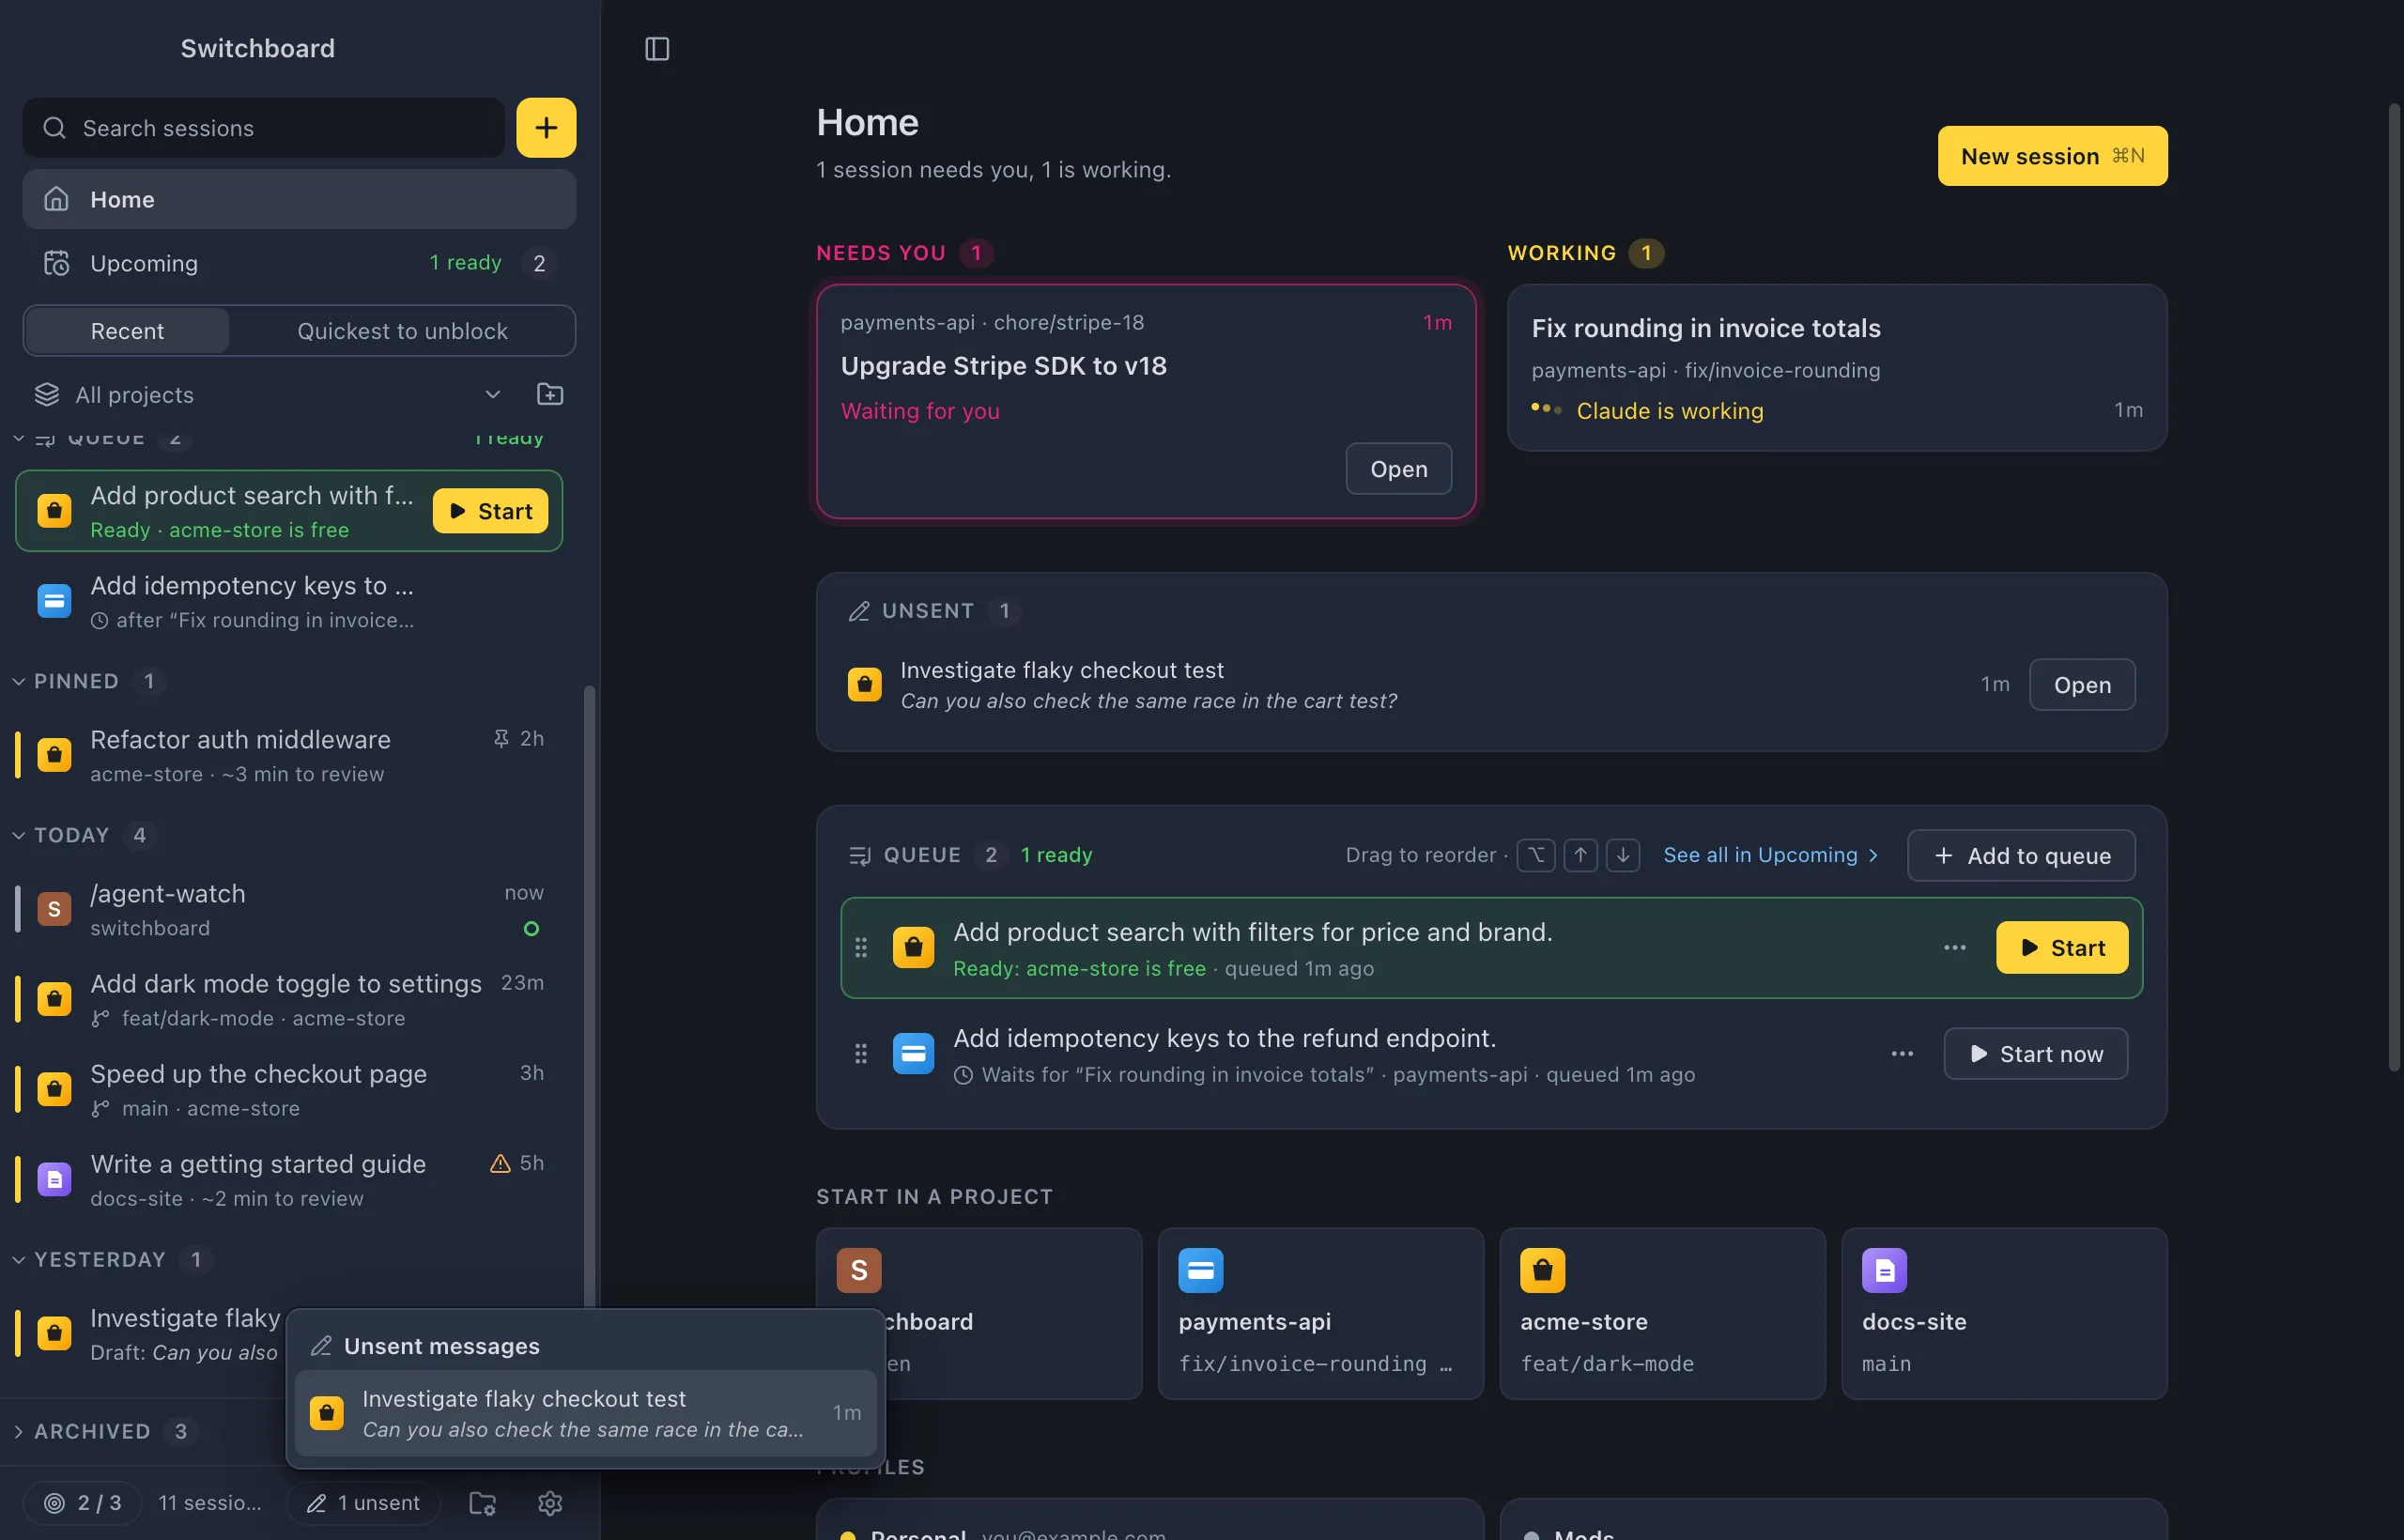The image size is (2404, 1540).
Task: Toggle the sidebar panel icon
Action: coord(657,48)
